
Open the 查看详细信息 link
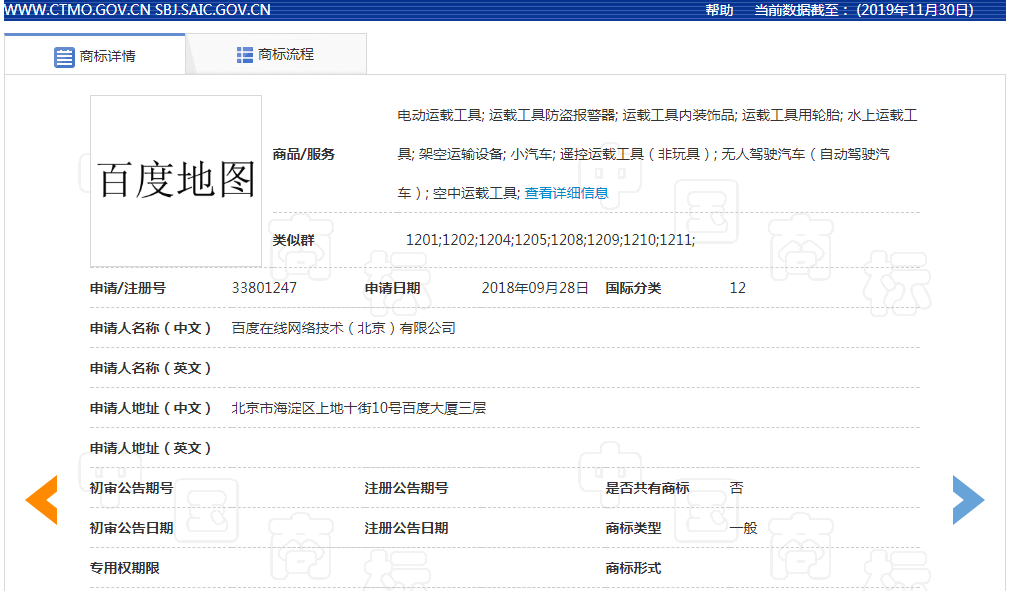[x=566, y=193]
